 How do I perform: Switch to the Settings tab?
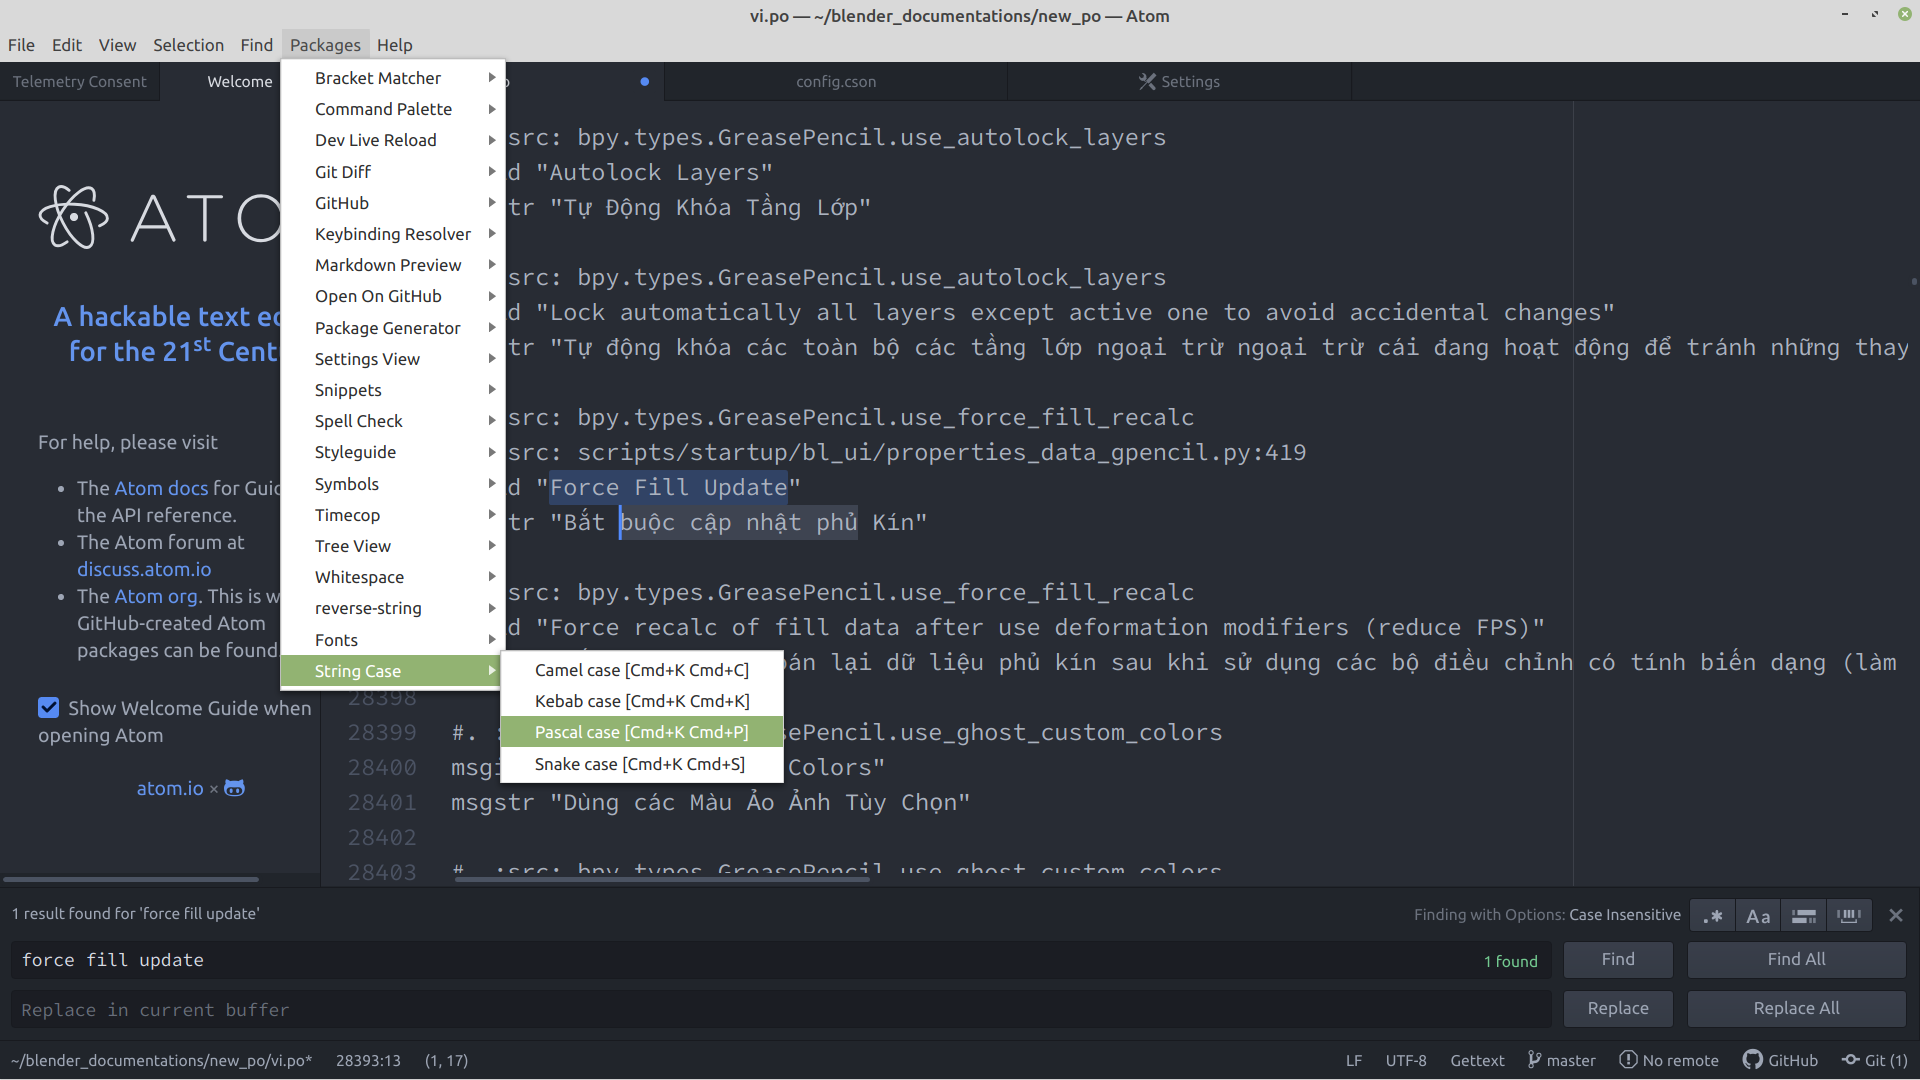[1179, 82]
